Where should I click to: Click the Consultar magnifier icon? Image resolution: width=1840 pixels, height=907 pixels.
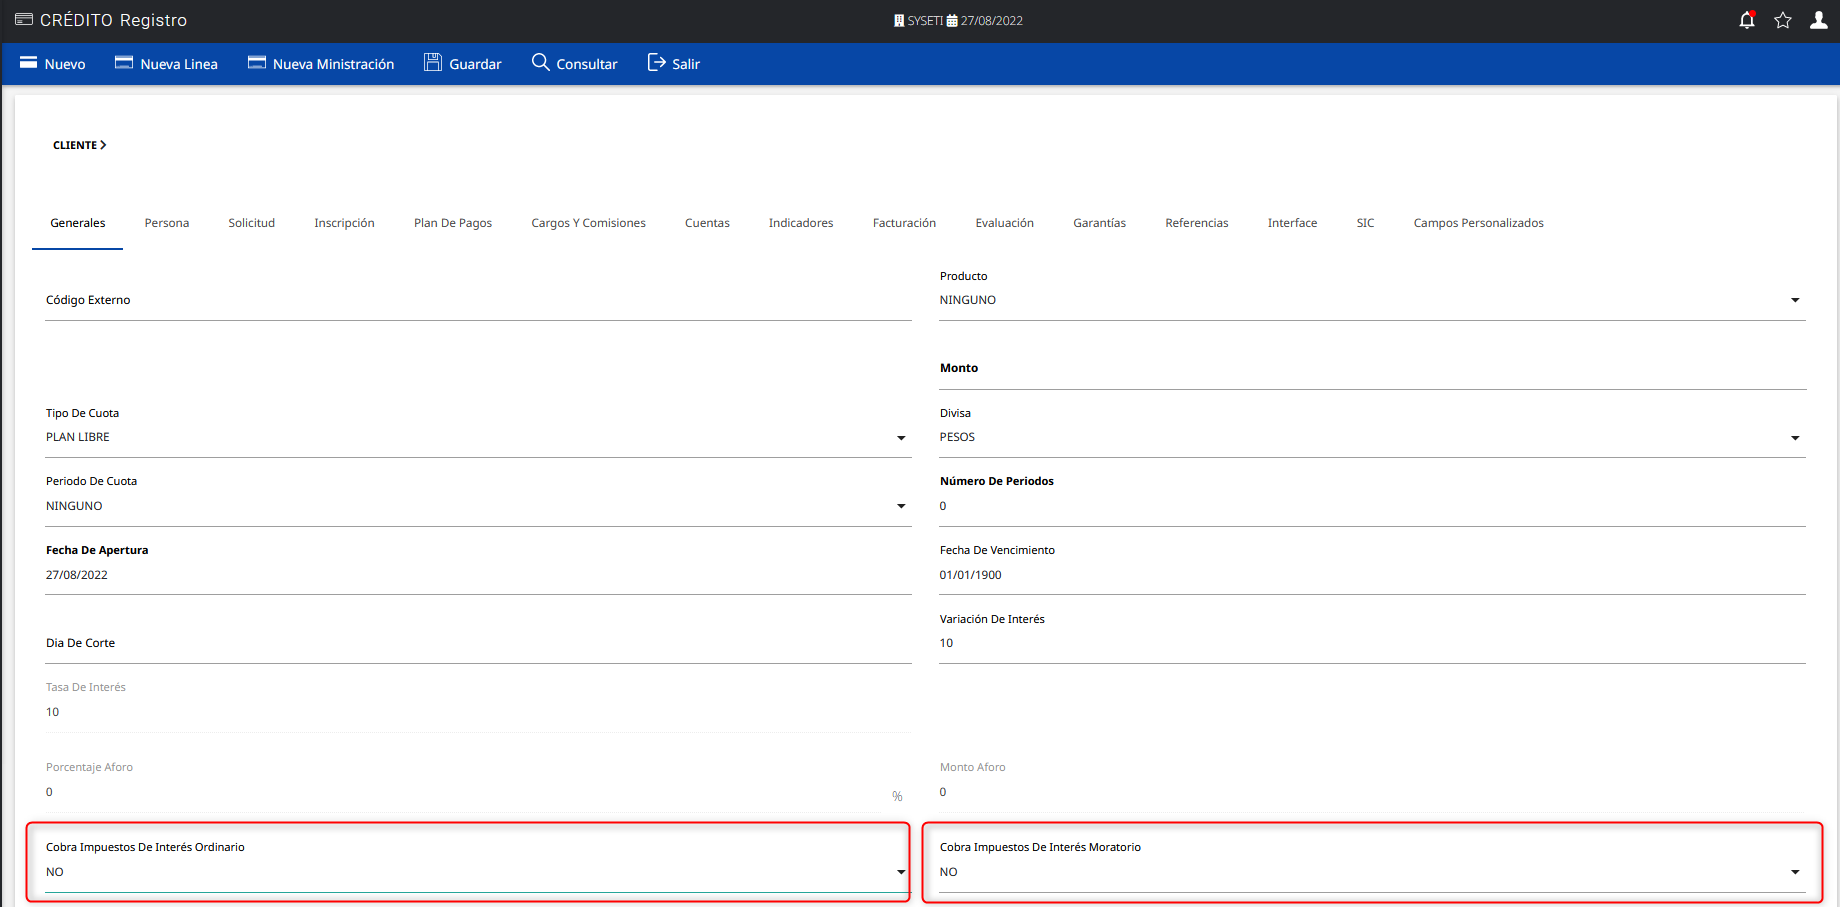541,62
